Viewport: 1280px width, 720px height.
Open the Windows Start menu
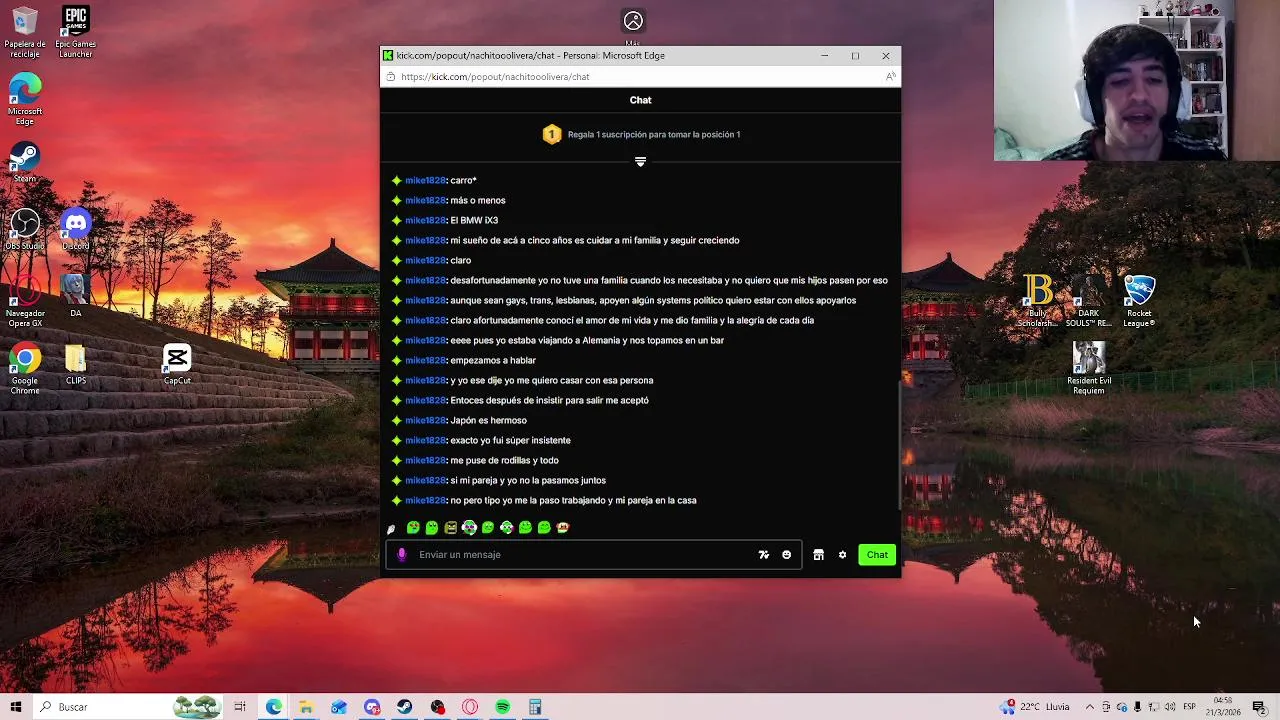(16, 707)
